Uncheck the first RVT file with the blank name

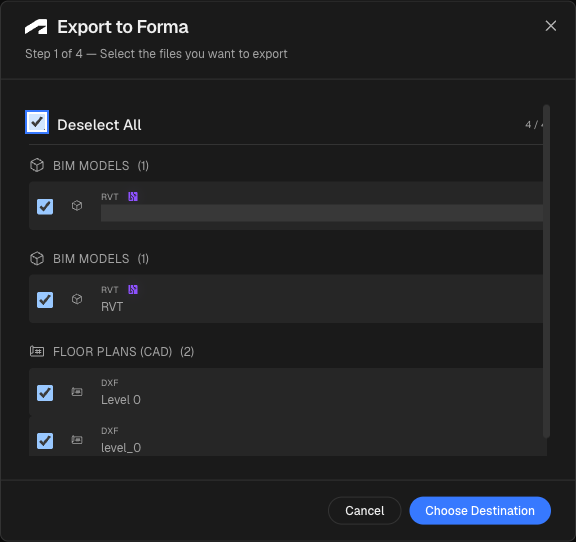pos(45,207)
